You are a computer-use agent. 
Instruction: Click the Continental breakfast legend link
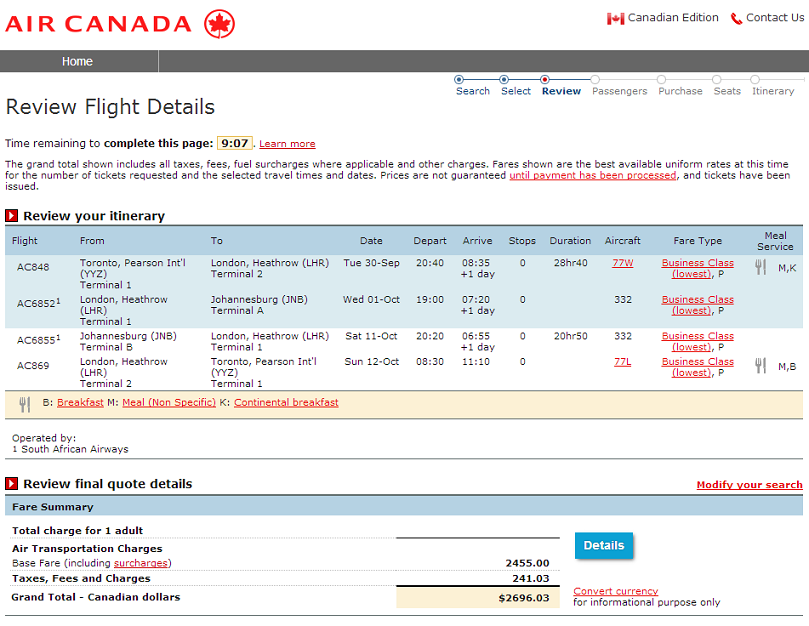pyautogui.click(x=286, y=403)
